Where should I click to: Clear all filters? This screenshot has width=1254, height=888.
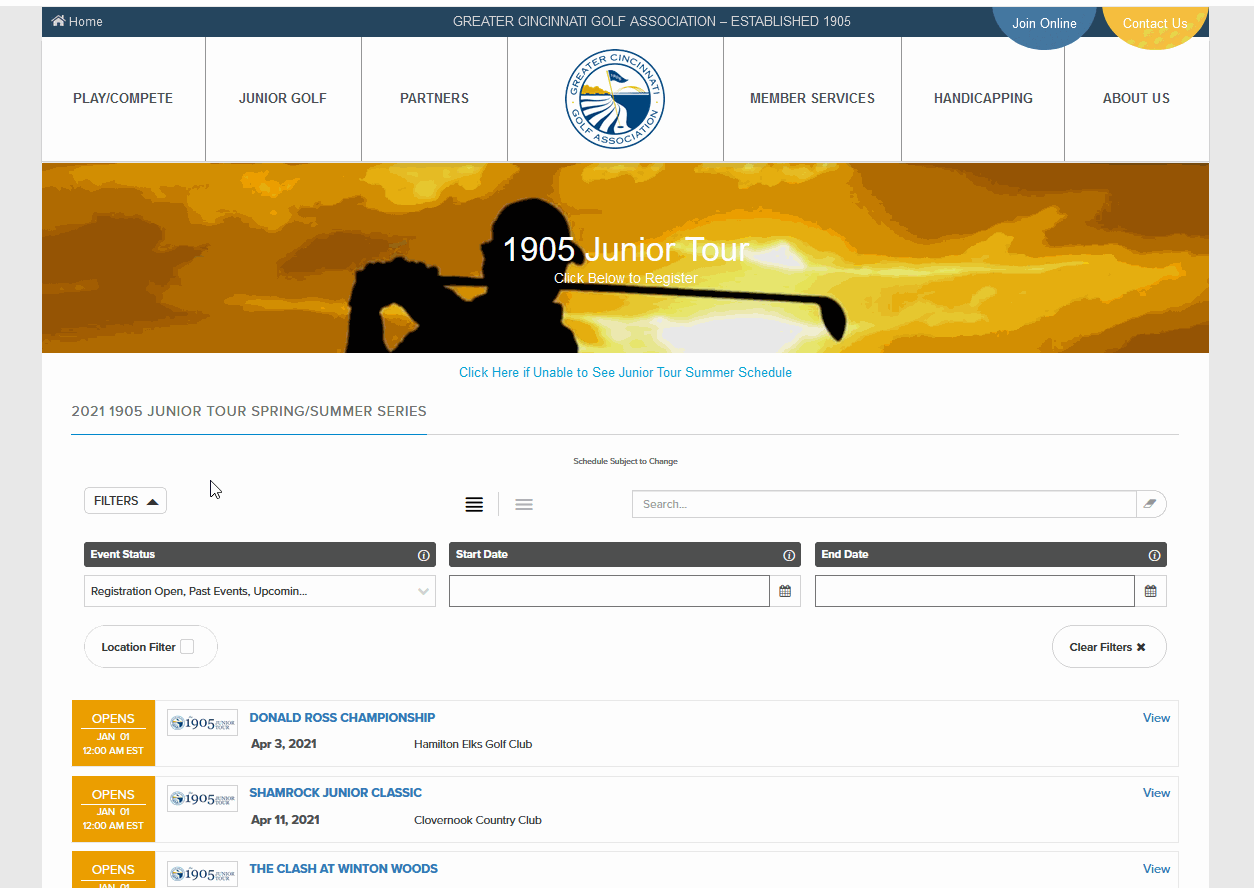[1109, 647]
